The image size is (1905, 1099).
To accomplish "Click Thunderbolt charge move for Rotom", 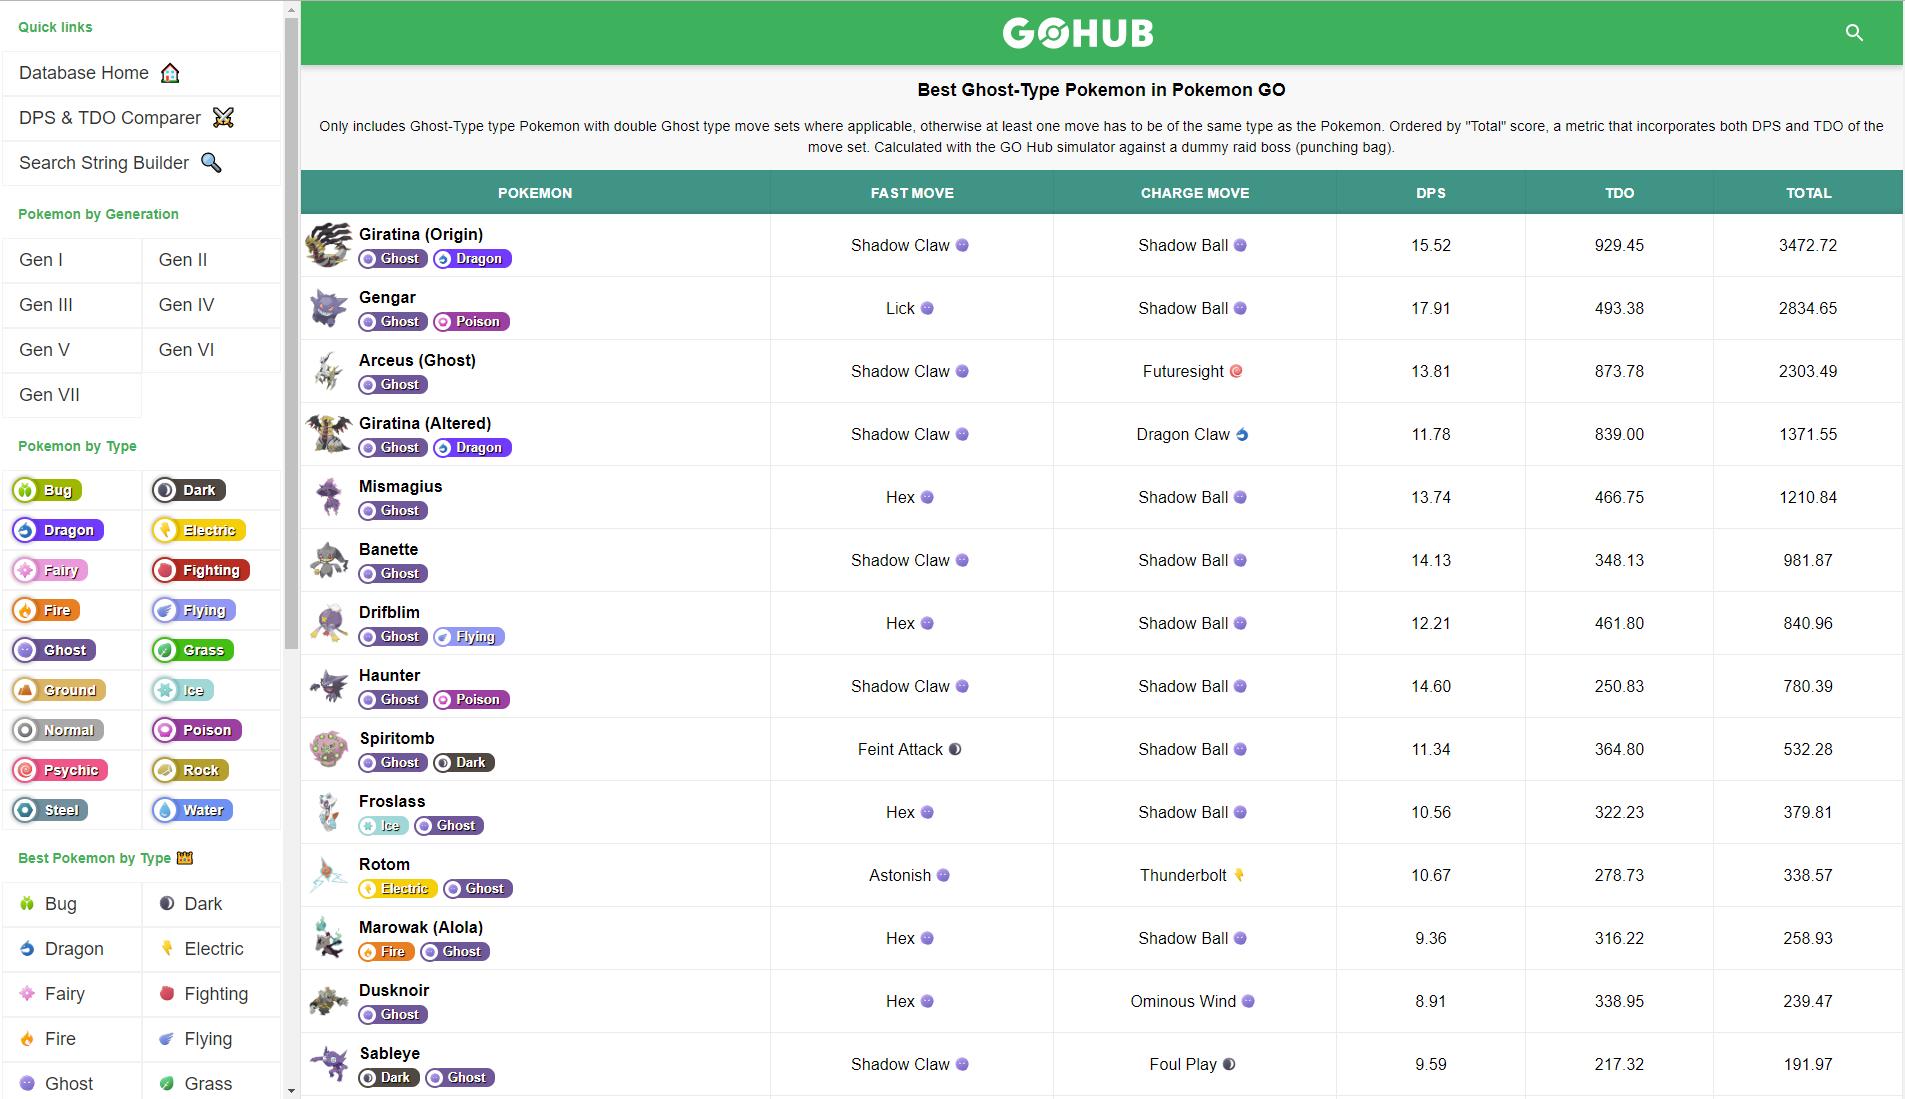I will [1192, 875].
